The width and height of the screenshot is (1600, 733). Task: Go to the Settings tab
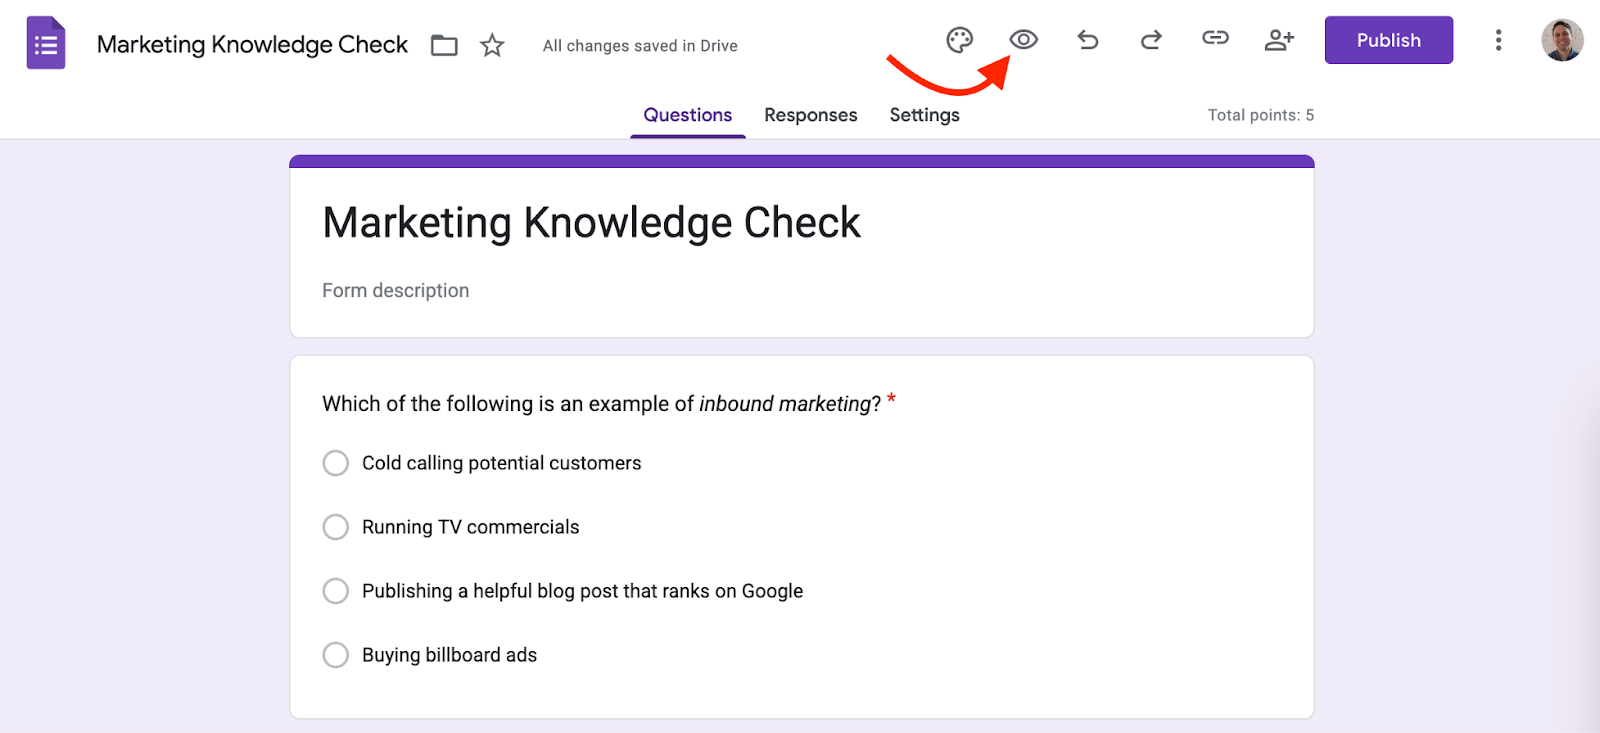[x=924, y=115]
